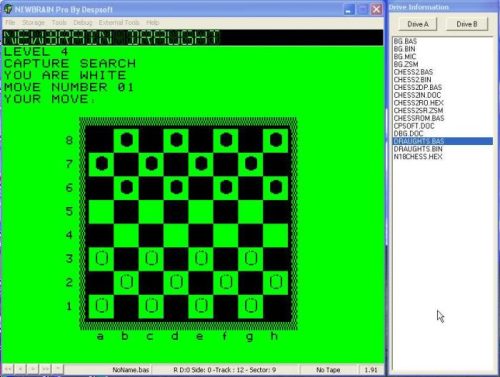This screenshot has width=500, height=377.
Task: Click the No Tape status indicator
Action: click(x=328, y=370)
